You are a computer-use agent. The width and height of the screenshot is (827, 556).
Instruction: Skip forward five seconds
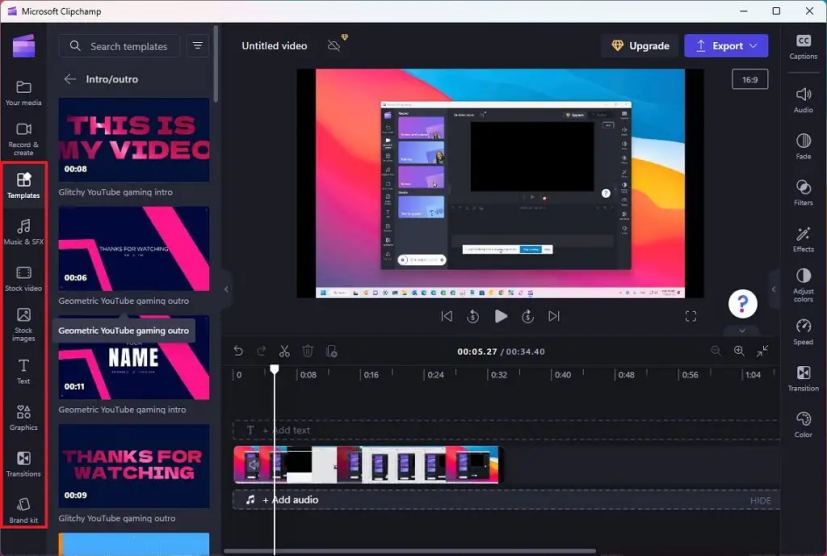pyautogui.click(x=527, y=316)
